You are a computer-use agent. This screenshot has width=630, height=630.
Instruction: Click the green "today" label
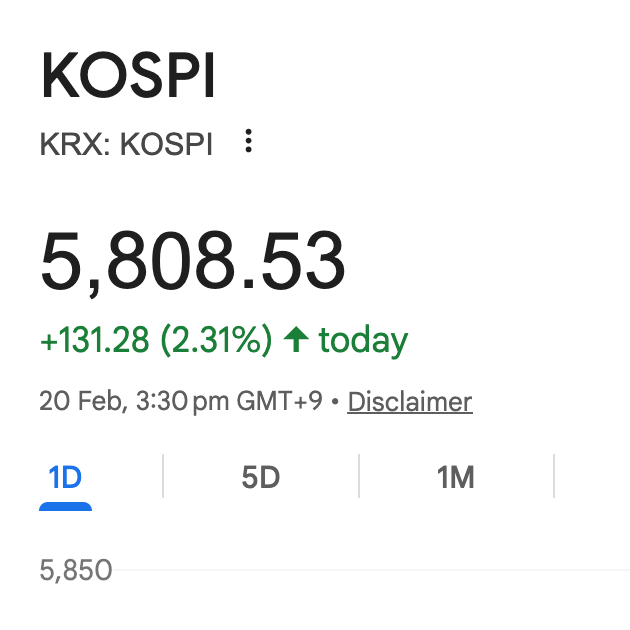coord(363,341)
